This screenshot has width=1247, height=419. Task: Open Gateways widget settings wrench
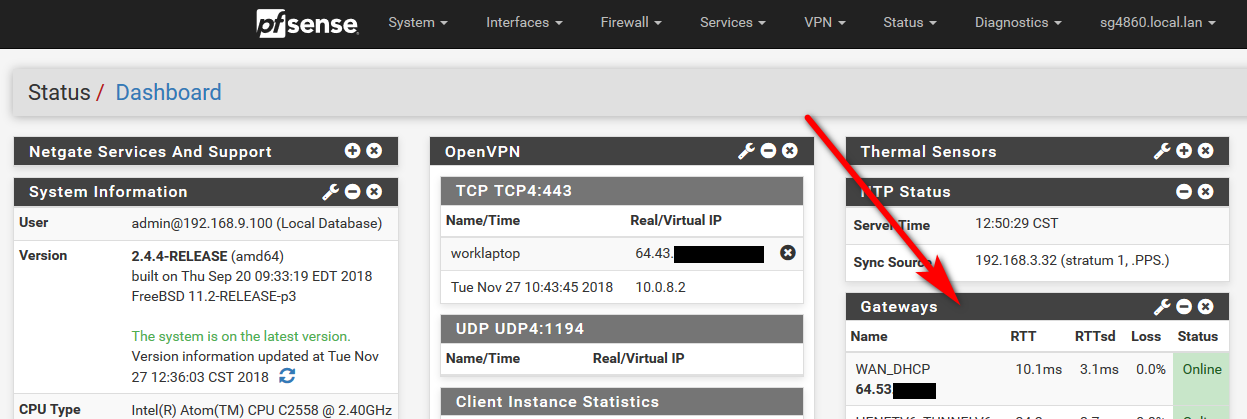click(1162, 306)
